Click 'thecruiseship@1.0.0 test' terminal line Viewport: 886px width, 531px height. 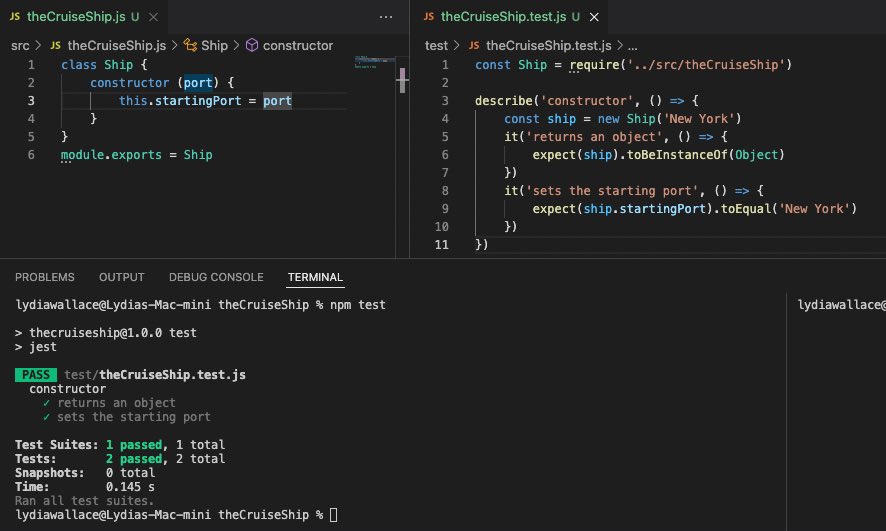106,333
